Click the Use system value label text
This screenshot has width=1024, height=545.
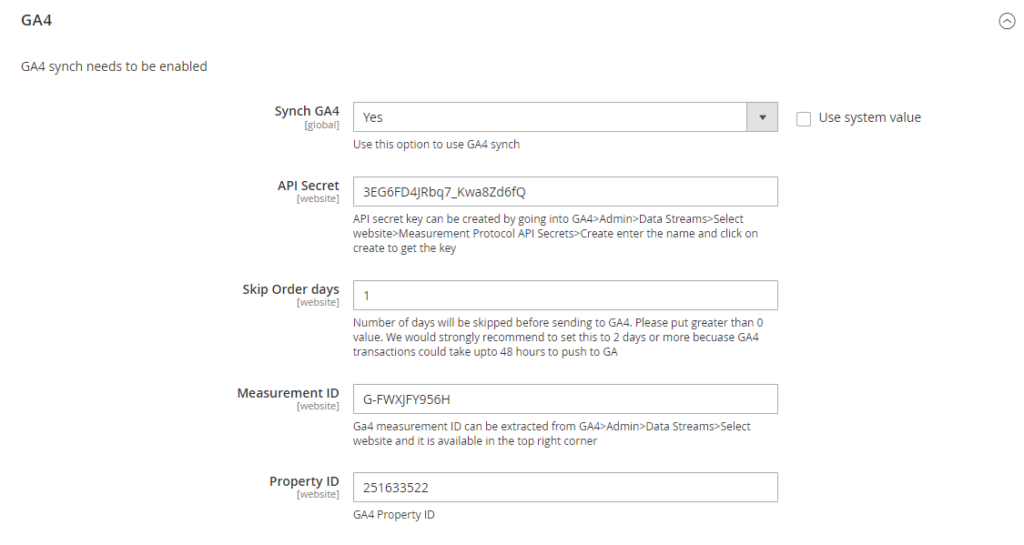pos(869,117)
